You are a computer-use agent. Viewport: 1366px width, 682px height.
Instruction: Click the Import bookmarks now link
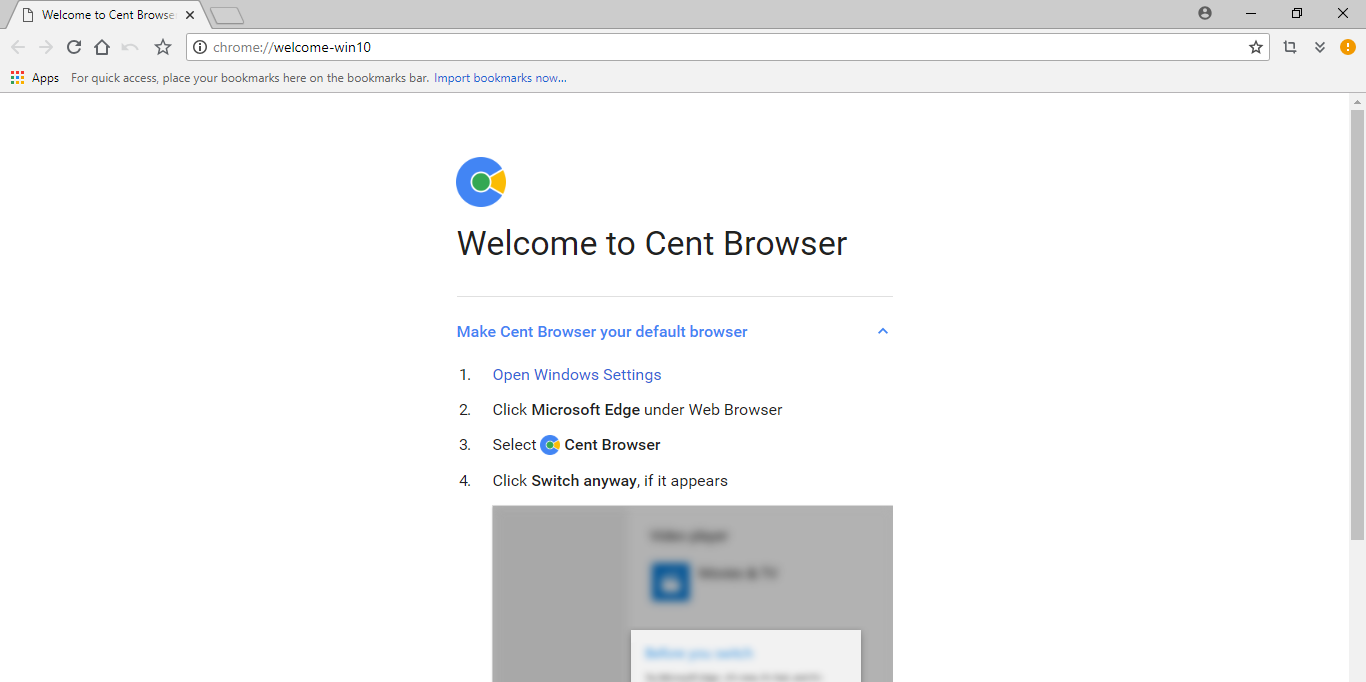click(500, 77)
